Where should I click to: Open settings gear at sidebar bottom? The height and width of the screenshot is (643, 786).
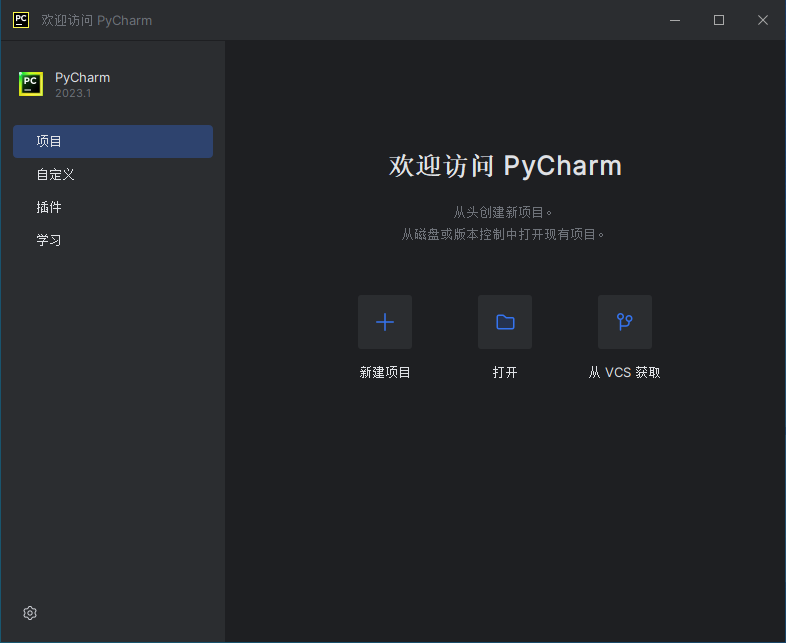point(30,612)
